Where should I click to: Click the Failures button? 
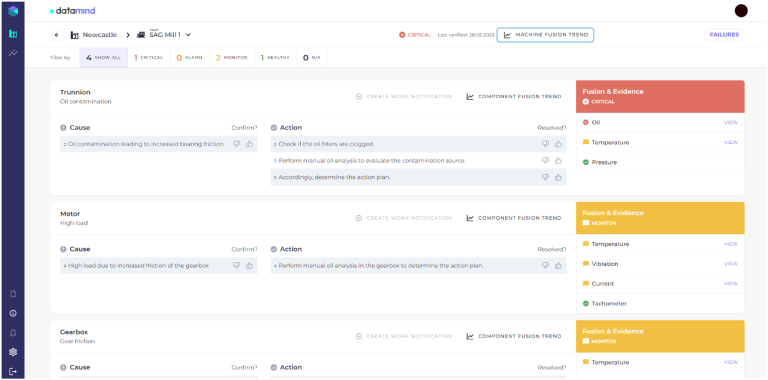724,35
